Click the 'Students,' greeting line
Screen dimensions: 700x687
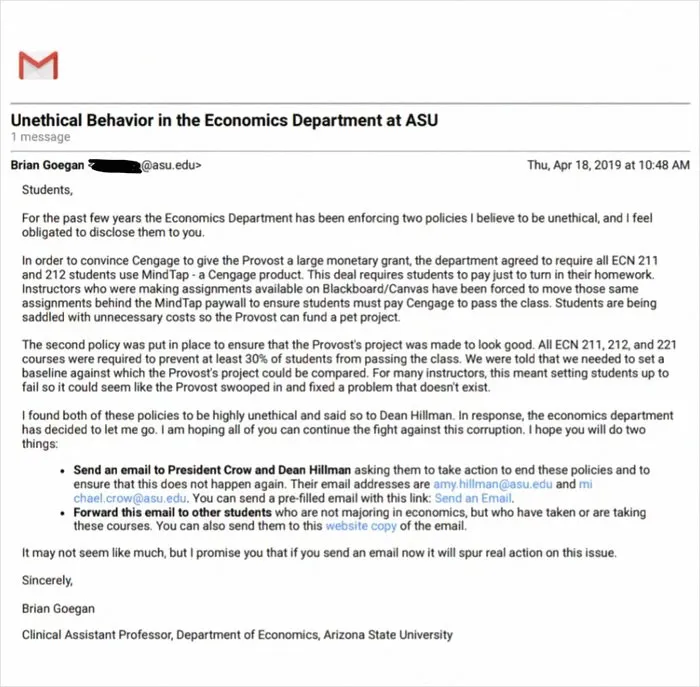click(47, 190)
